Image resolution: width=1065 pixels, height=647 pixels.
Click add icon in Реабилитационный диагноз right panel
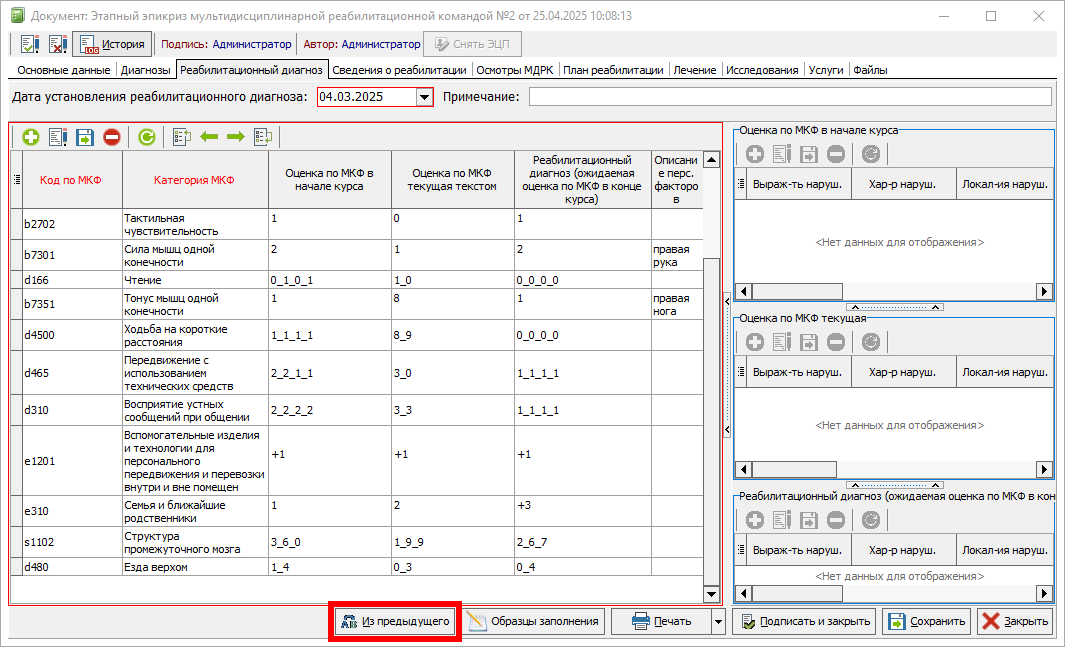755,520
